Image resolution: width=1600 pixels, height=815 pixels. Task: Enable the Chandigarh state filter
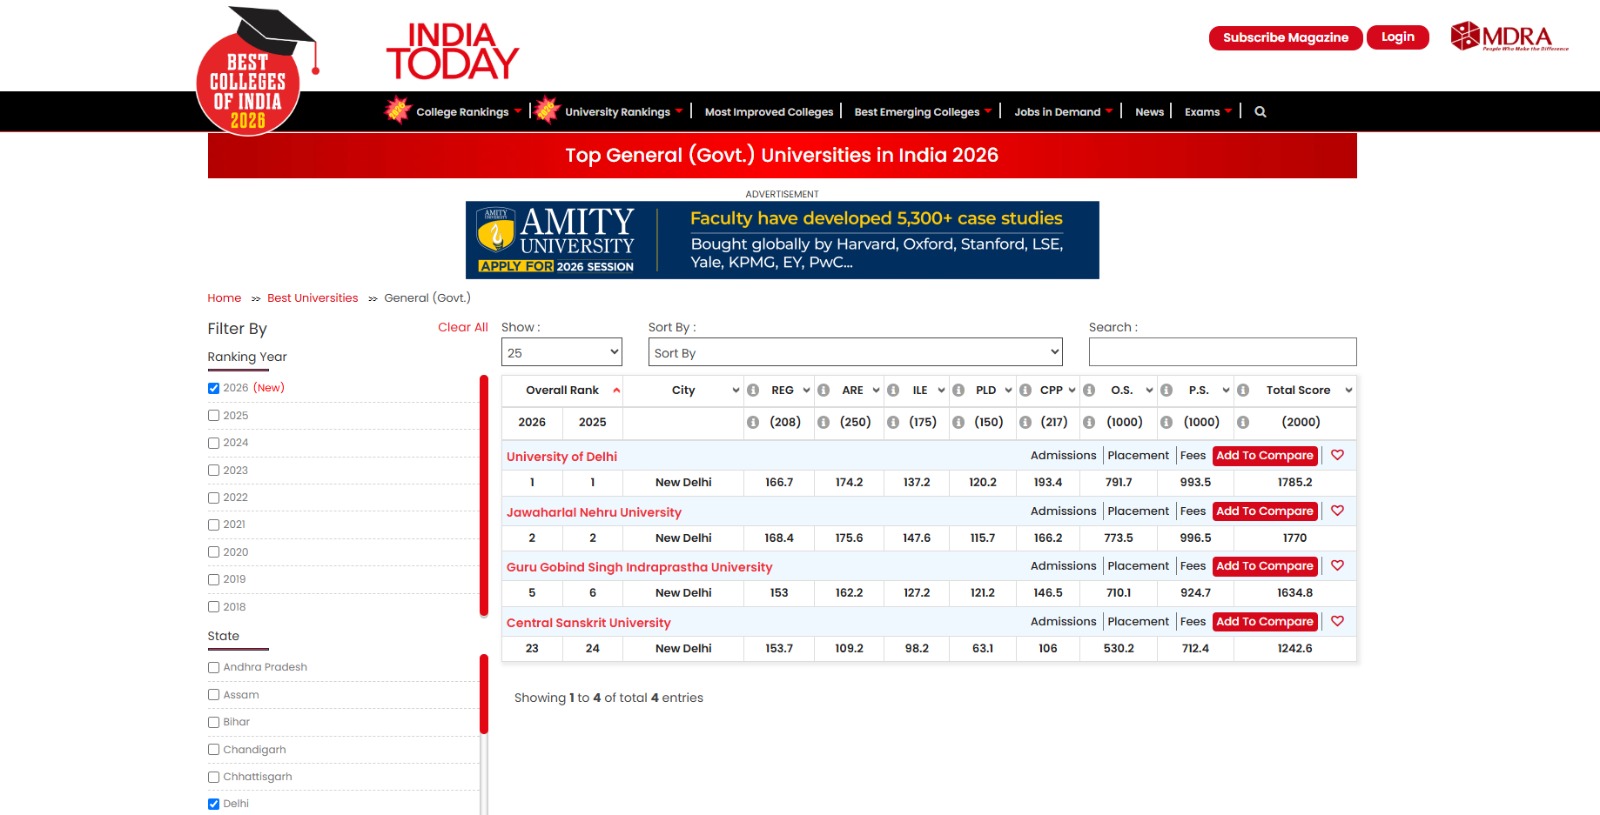point(213,750)
